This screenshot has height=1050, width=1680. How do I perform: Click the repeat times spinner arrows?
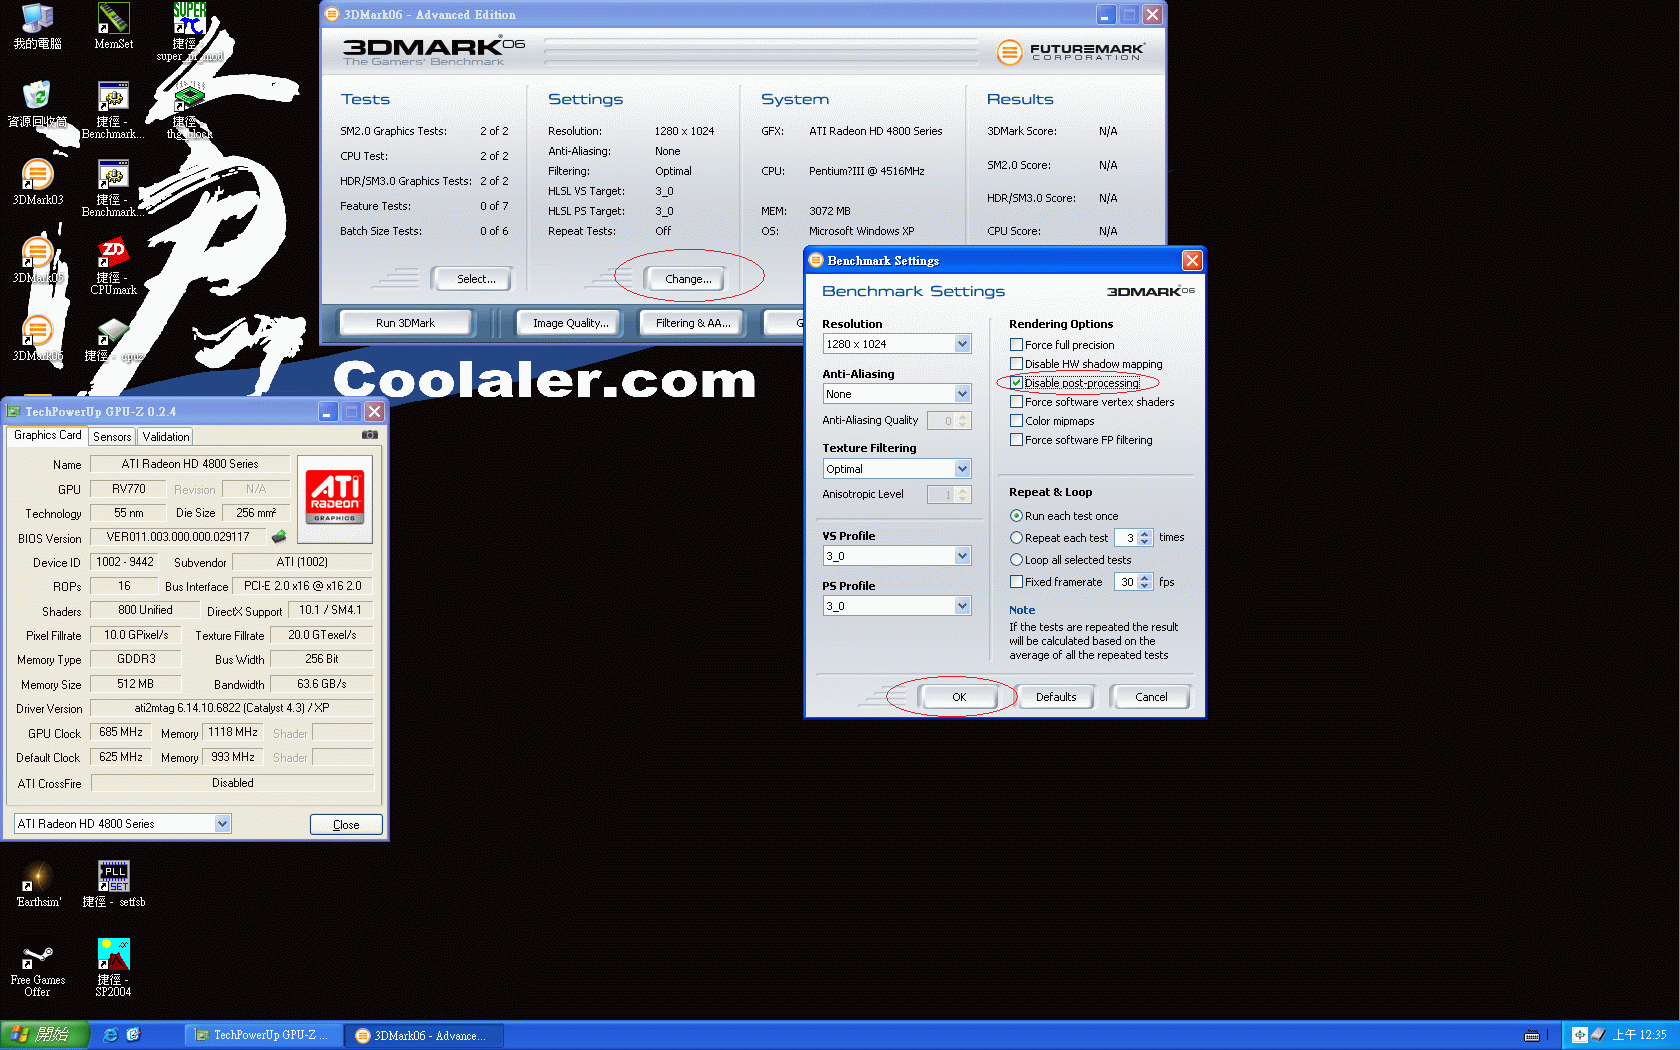1145,538
